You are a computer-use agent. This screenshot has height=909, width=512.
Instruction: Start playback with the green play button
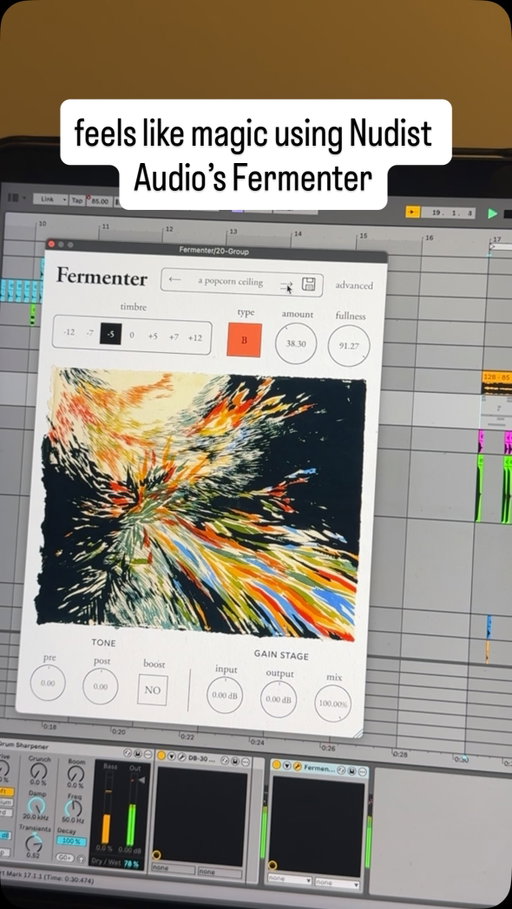pos(492,214)
